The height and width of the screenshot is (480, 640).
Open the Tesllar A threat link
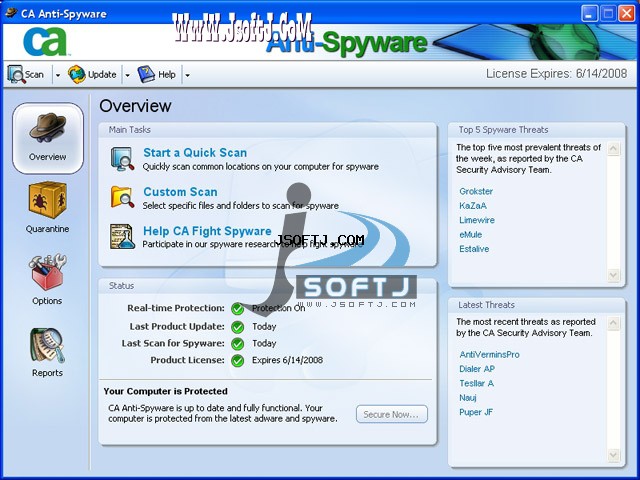476,383
